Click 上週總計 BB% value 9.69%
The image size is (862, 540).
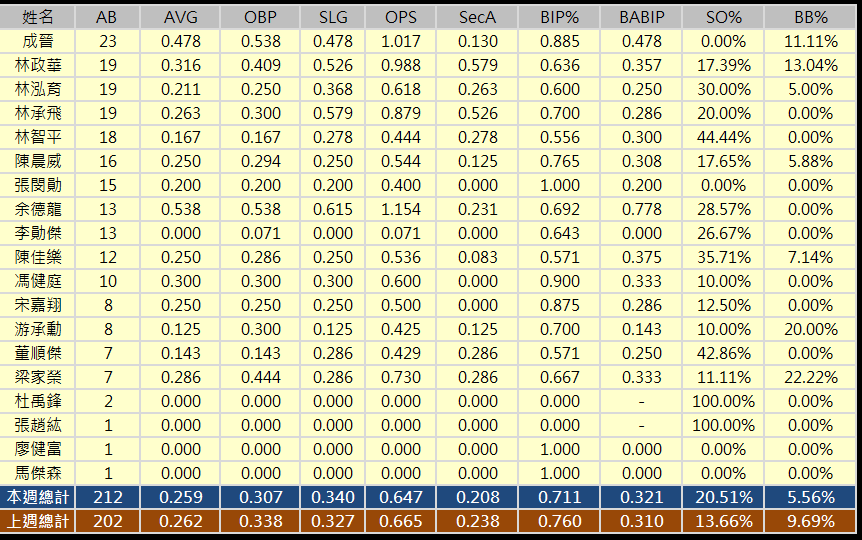(811, 521)
